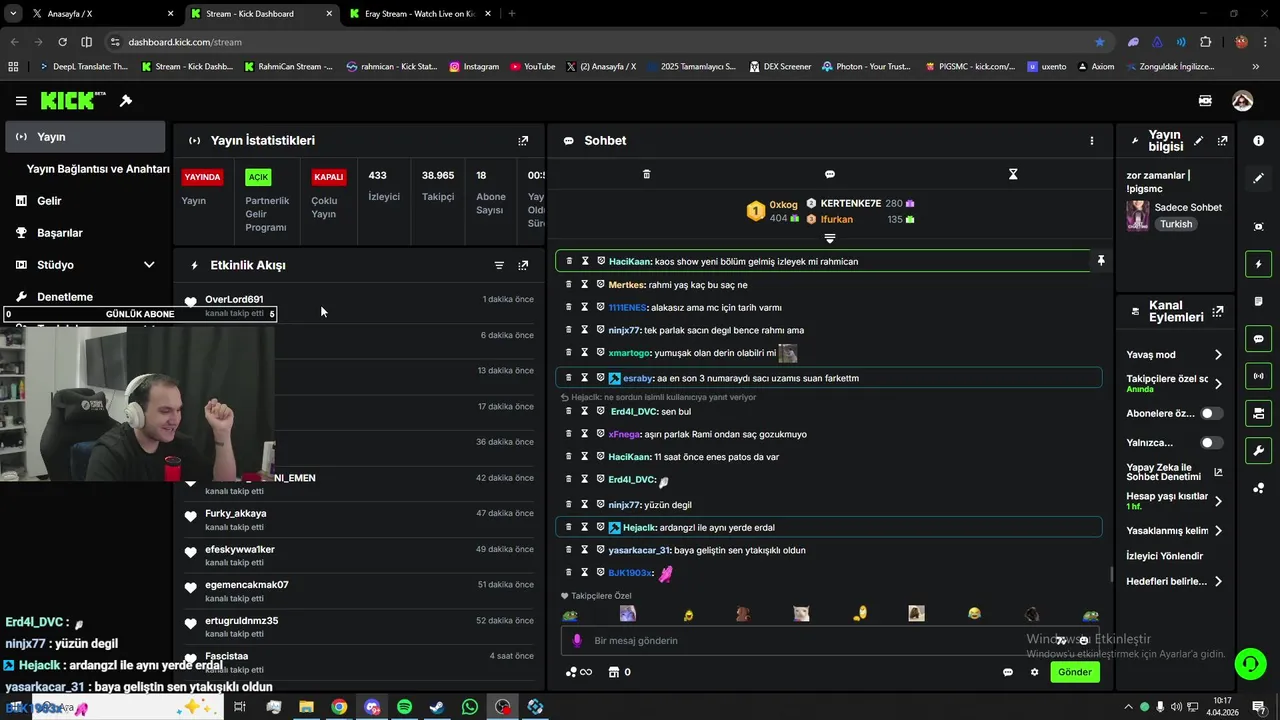Expand Hedefleri belirle option
This screenshot has height=720, width=1280.
tap(1218, 582)
